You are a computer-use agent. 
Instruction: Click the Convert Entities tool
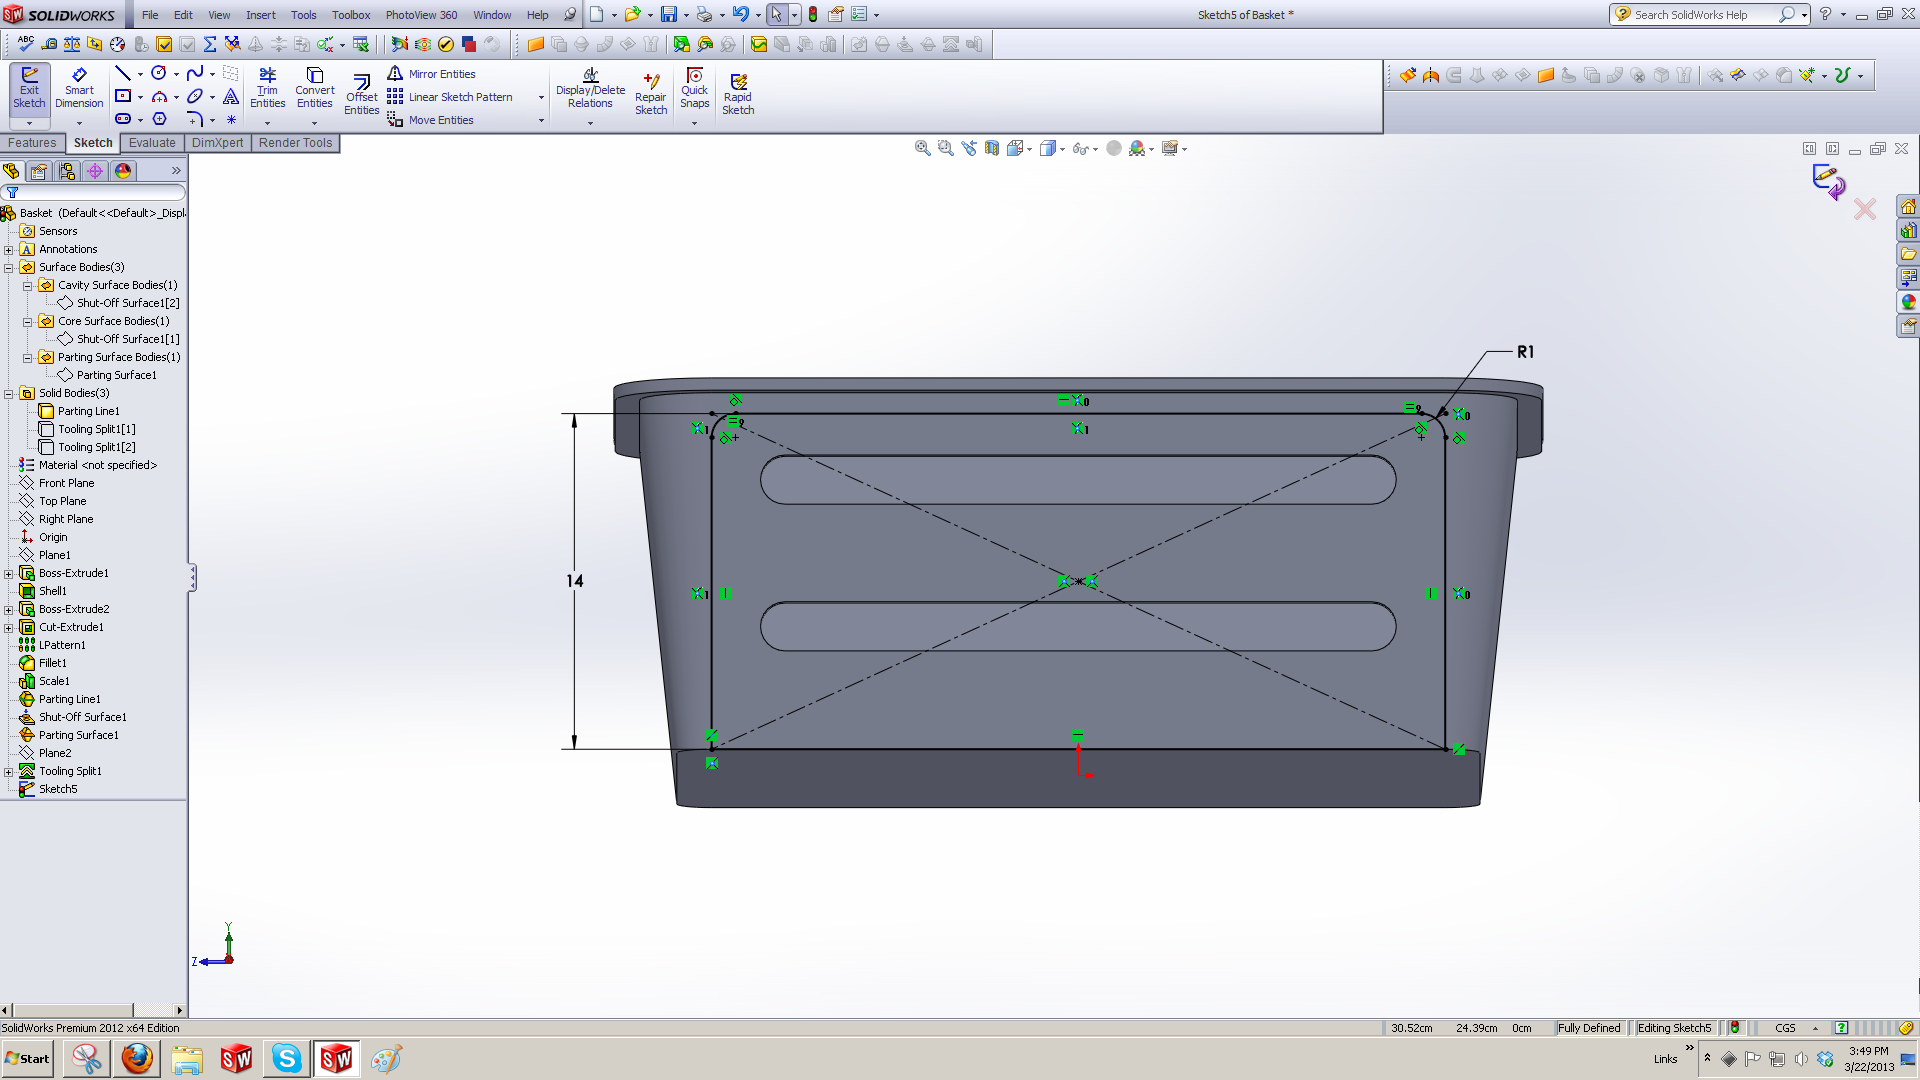[x=314, y=88]
